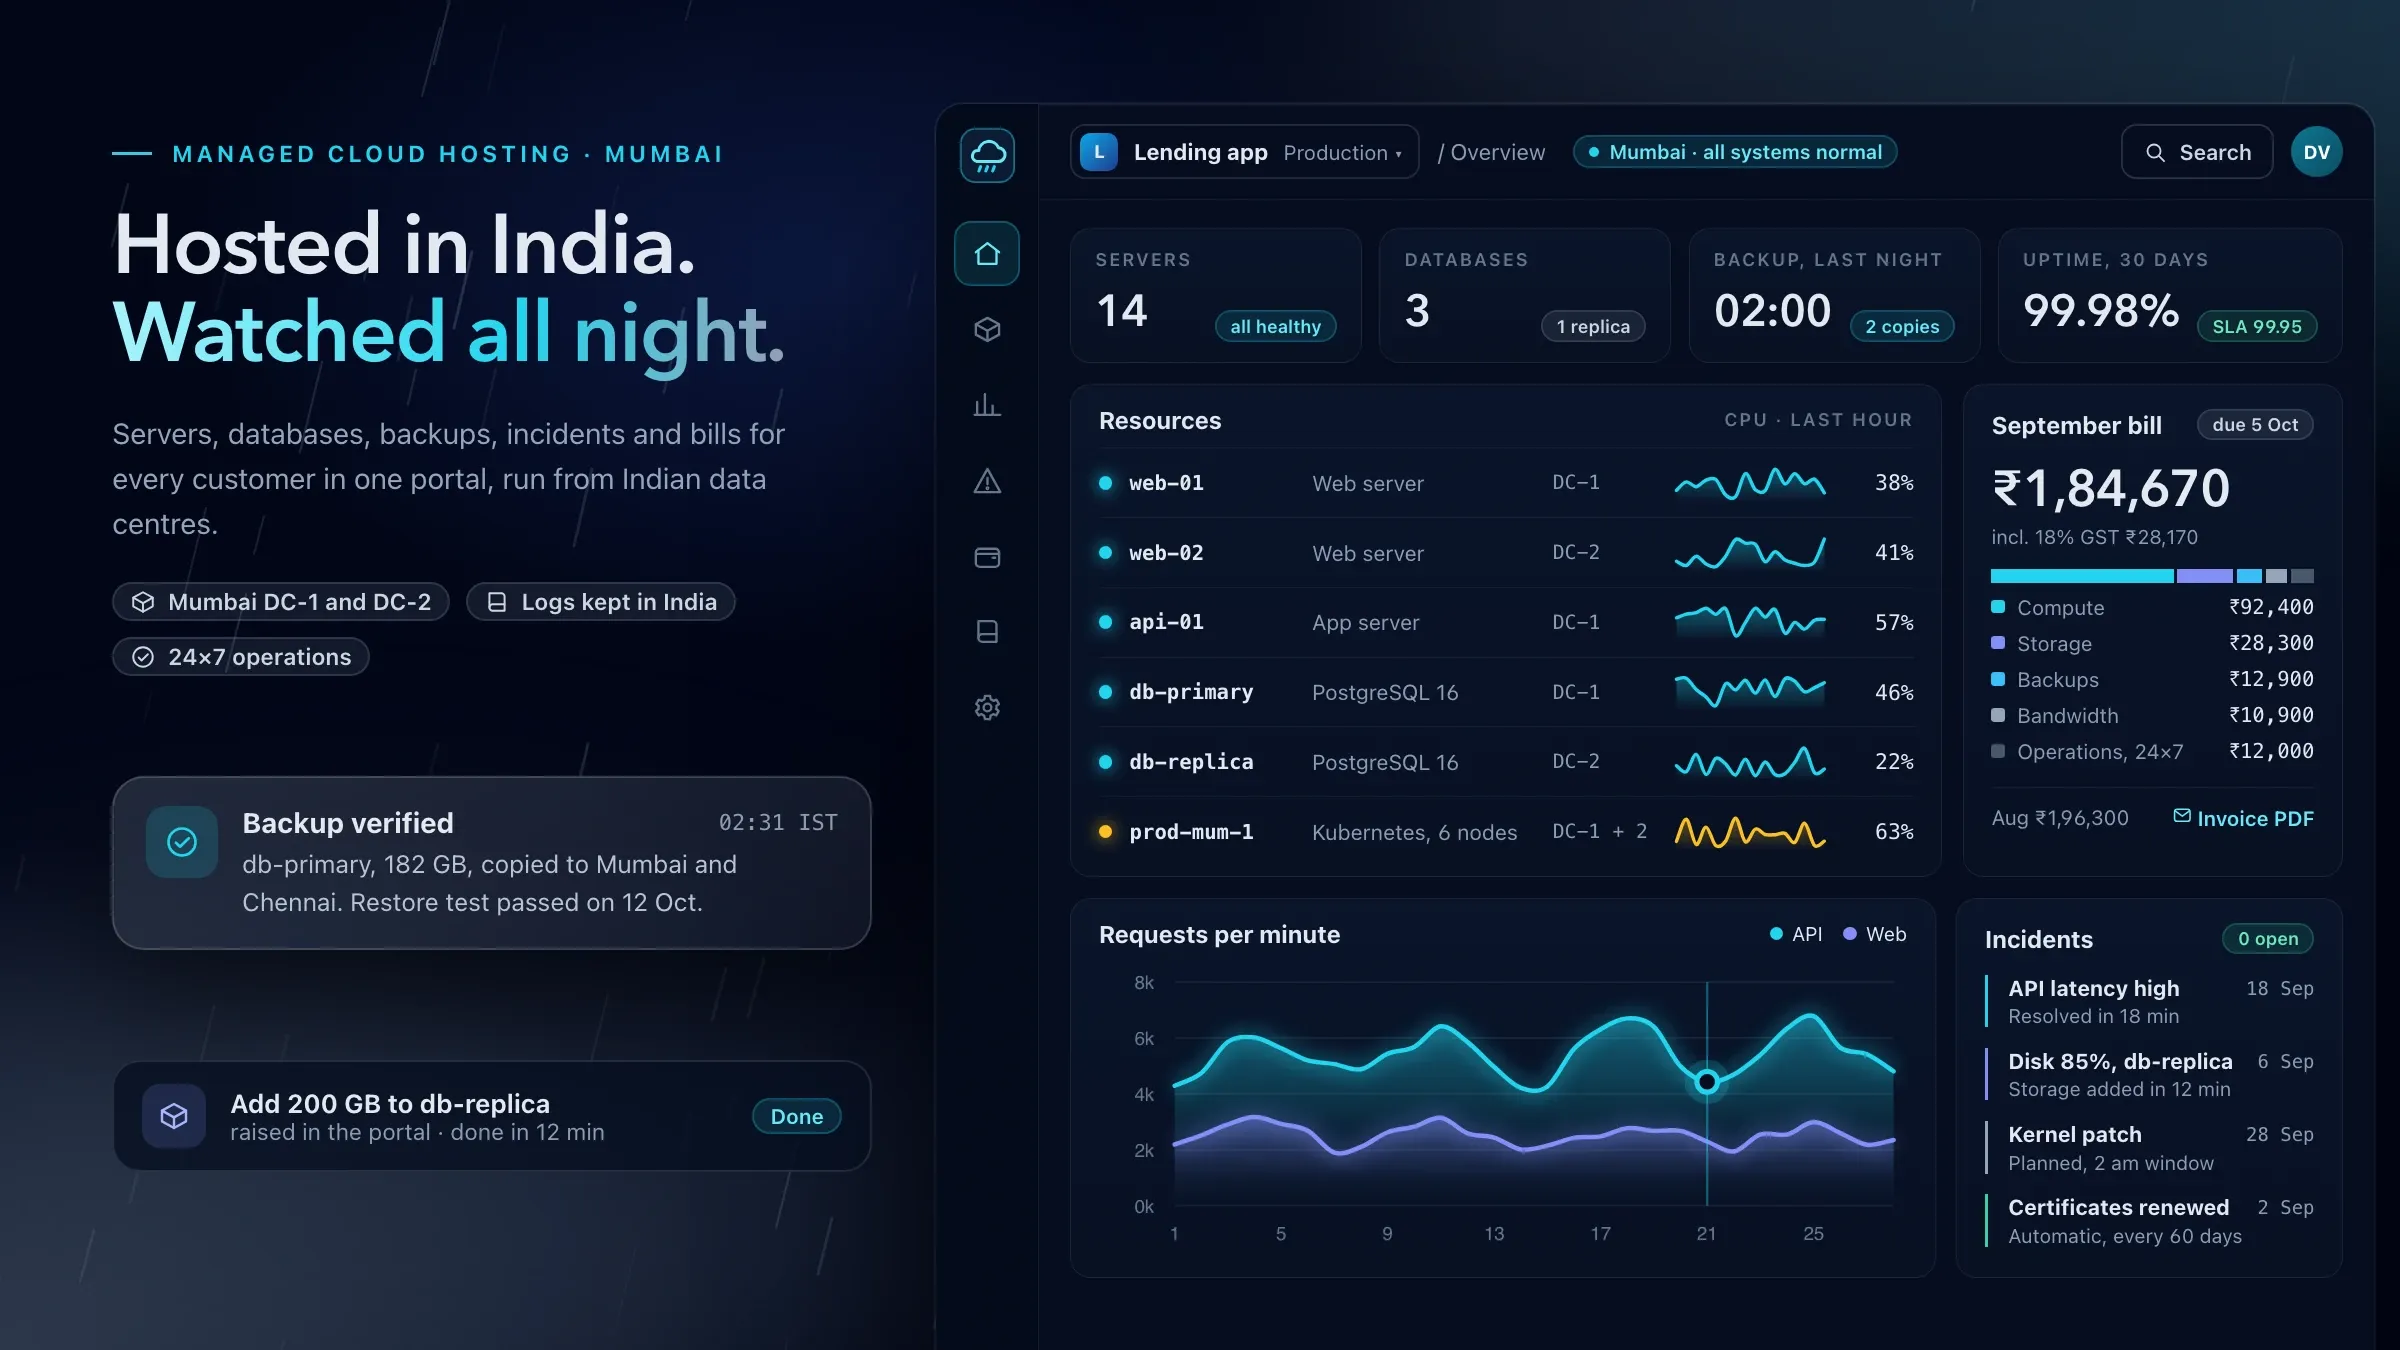Click the search magnifier icon
The image size is (2400, 1350).
coord(2155,153)
